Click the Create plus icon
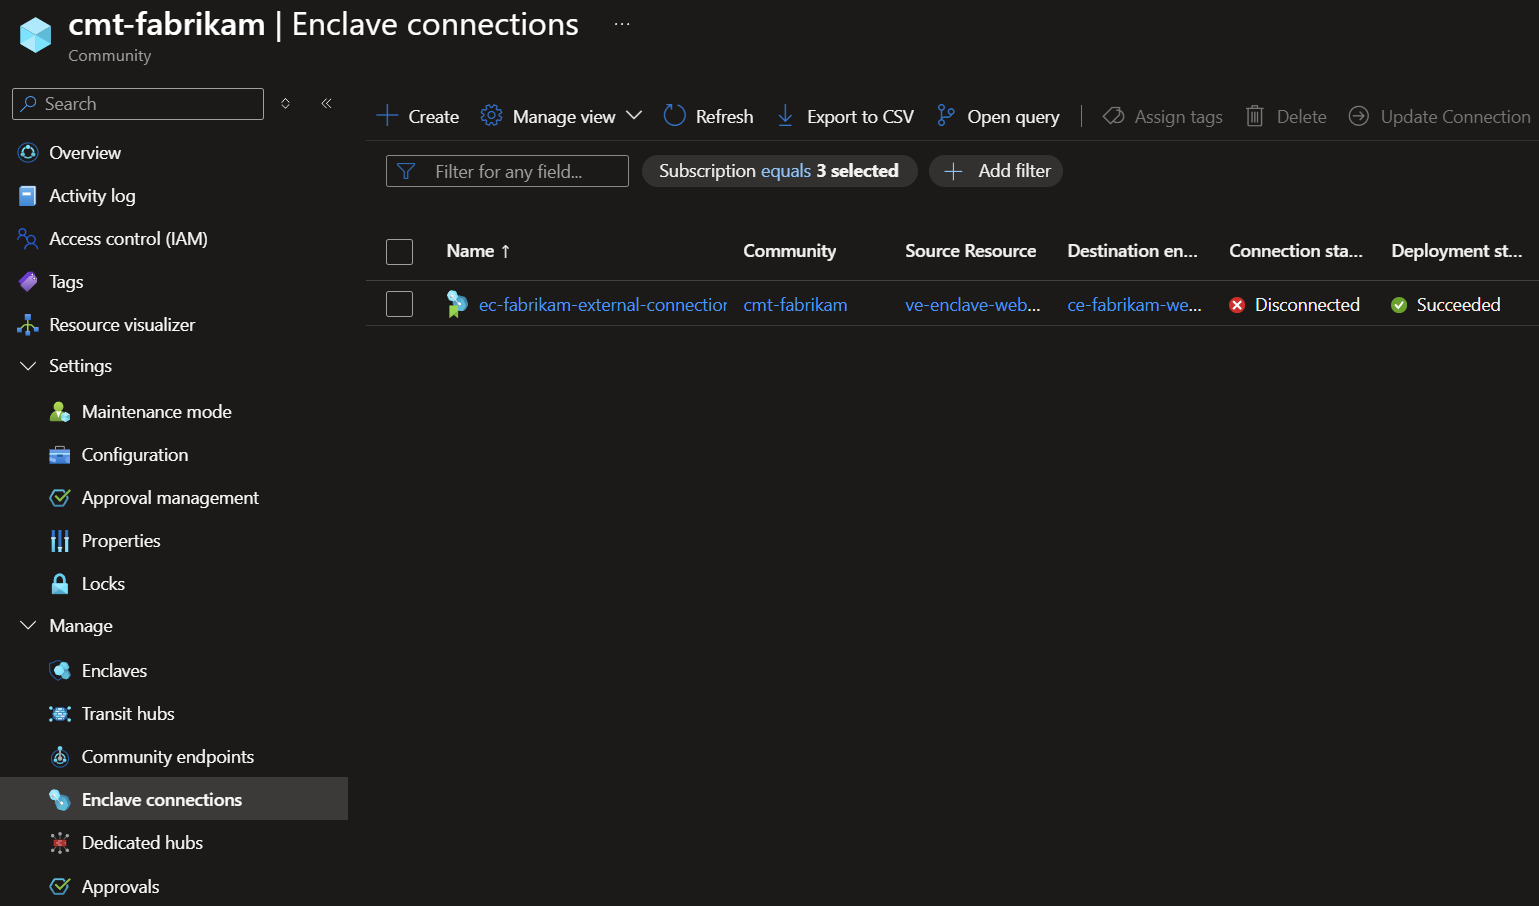Screen dimensions: 1539x906 [x=387, y=116]
